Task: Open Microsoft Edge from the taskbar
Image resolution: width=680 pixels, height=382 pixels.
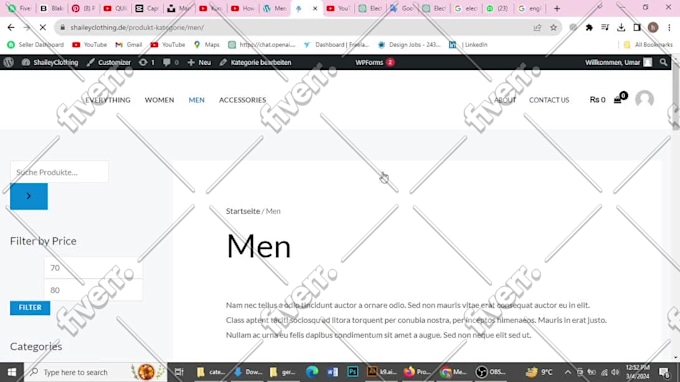Action: click(x=312, y=372)
